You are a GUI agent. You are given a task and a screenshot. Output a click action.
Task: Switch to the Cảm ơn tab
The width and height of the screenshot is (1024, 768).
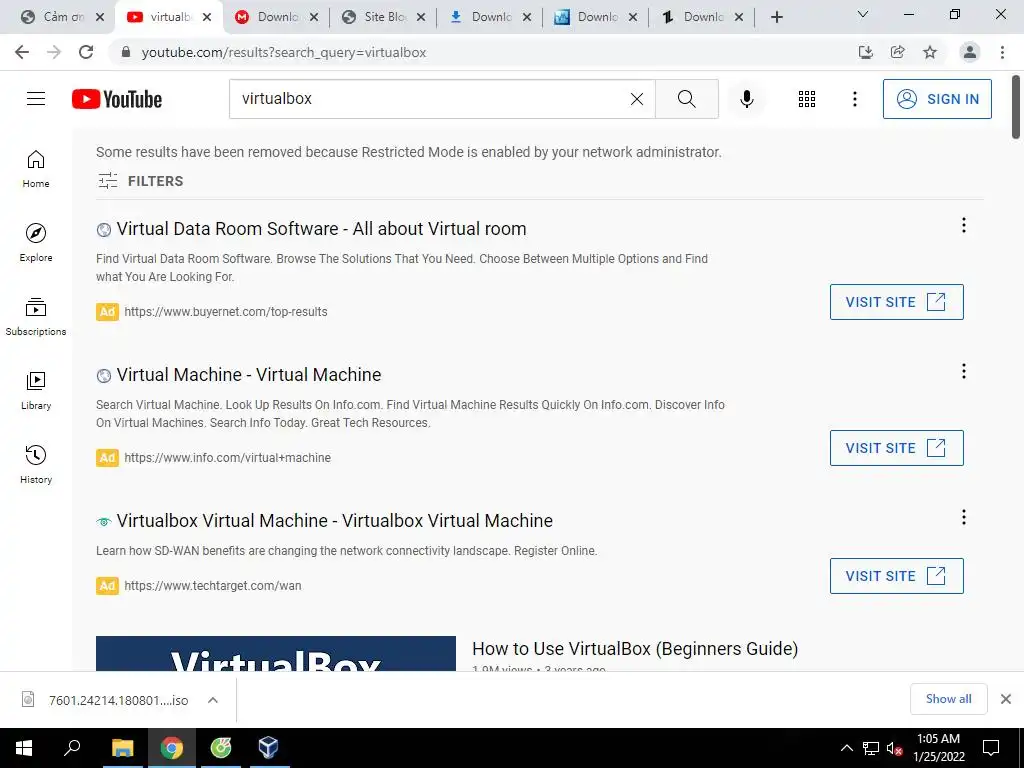coord(56,17)
